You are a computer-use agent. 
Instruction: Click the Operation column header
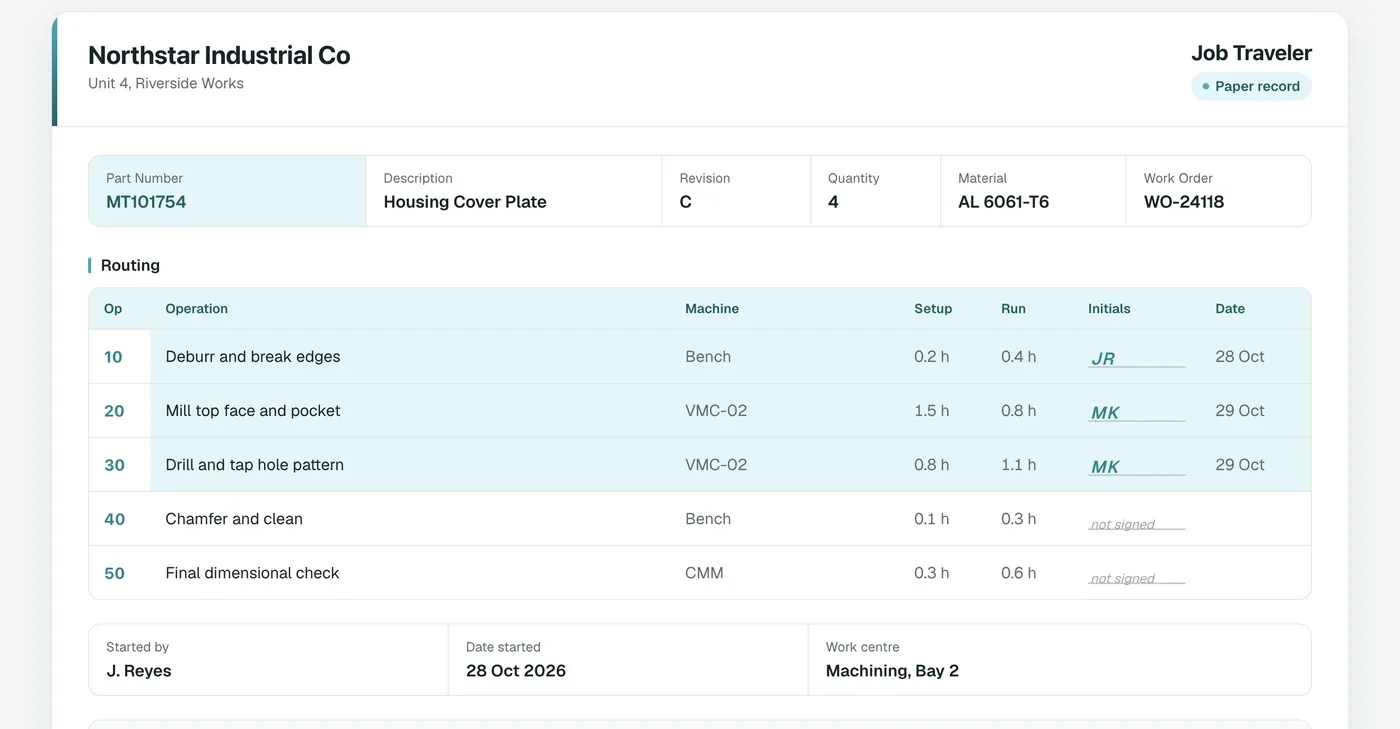click(x=196, y=309)
